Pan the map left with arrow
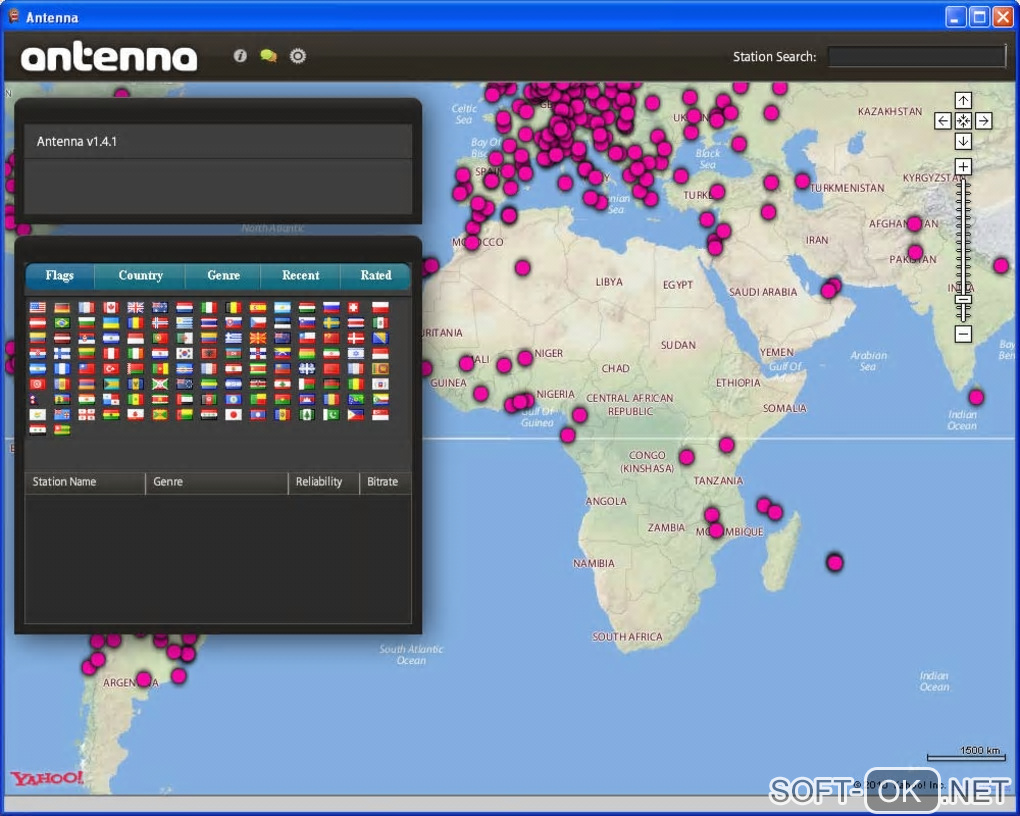This screenshot has height=816, width=1020. [x=943, y=121]
